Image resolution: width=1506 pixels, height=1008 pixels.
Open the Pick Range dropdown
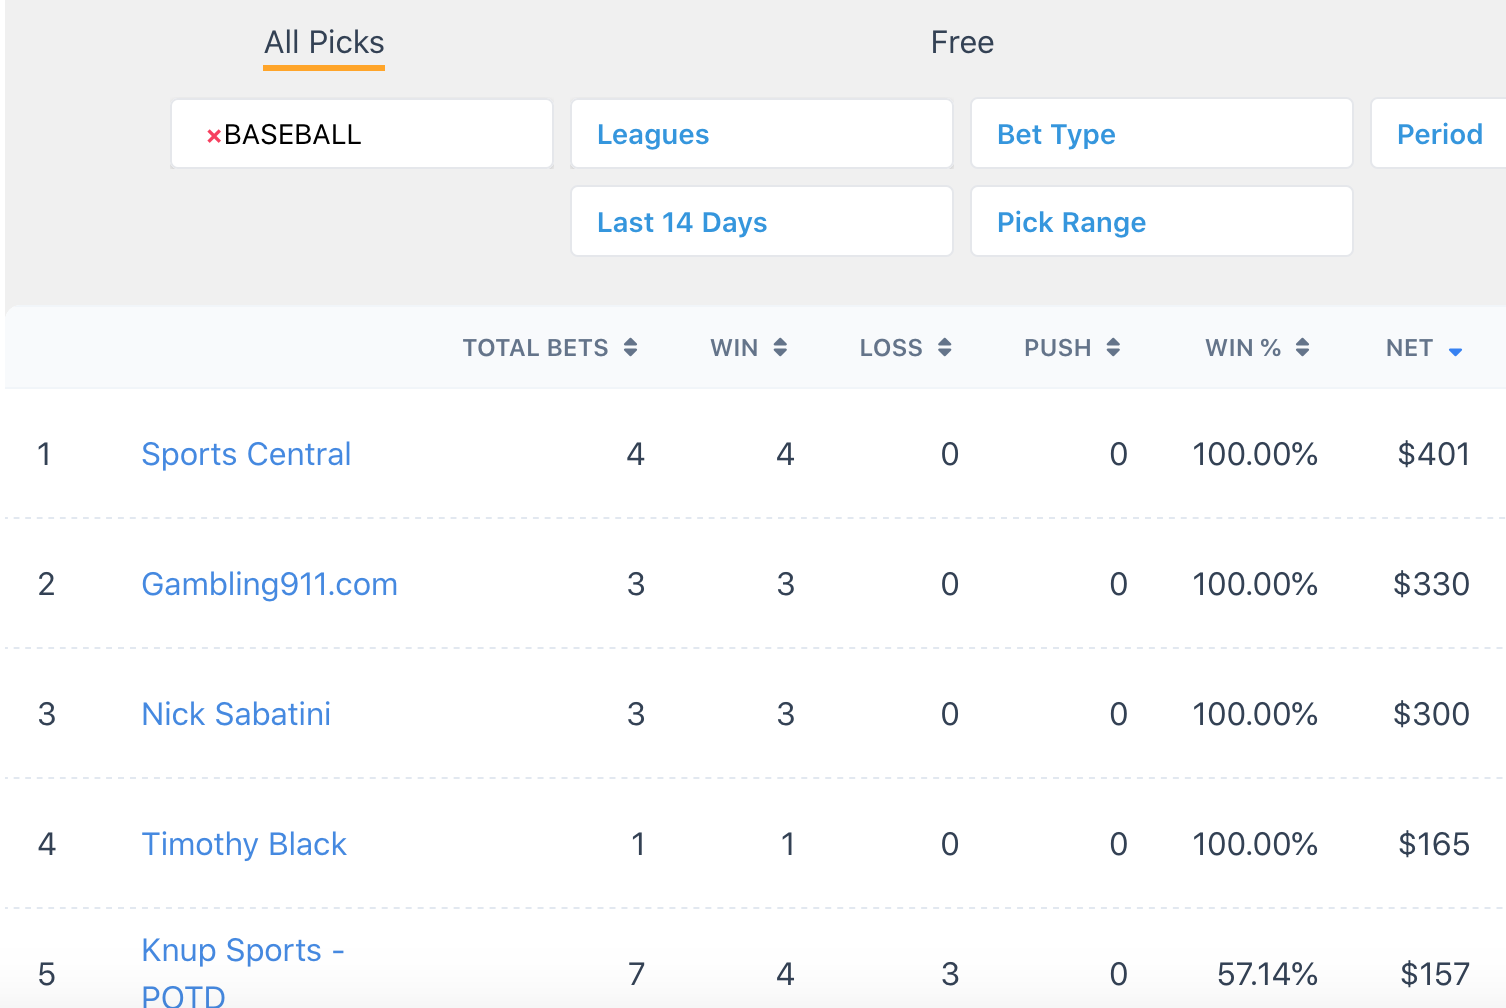tap(1162, 222)
